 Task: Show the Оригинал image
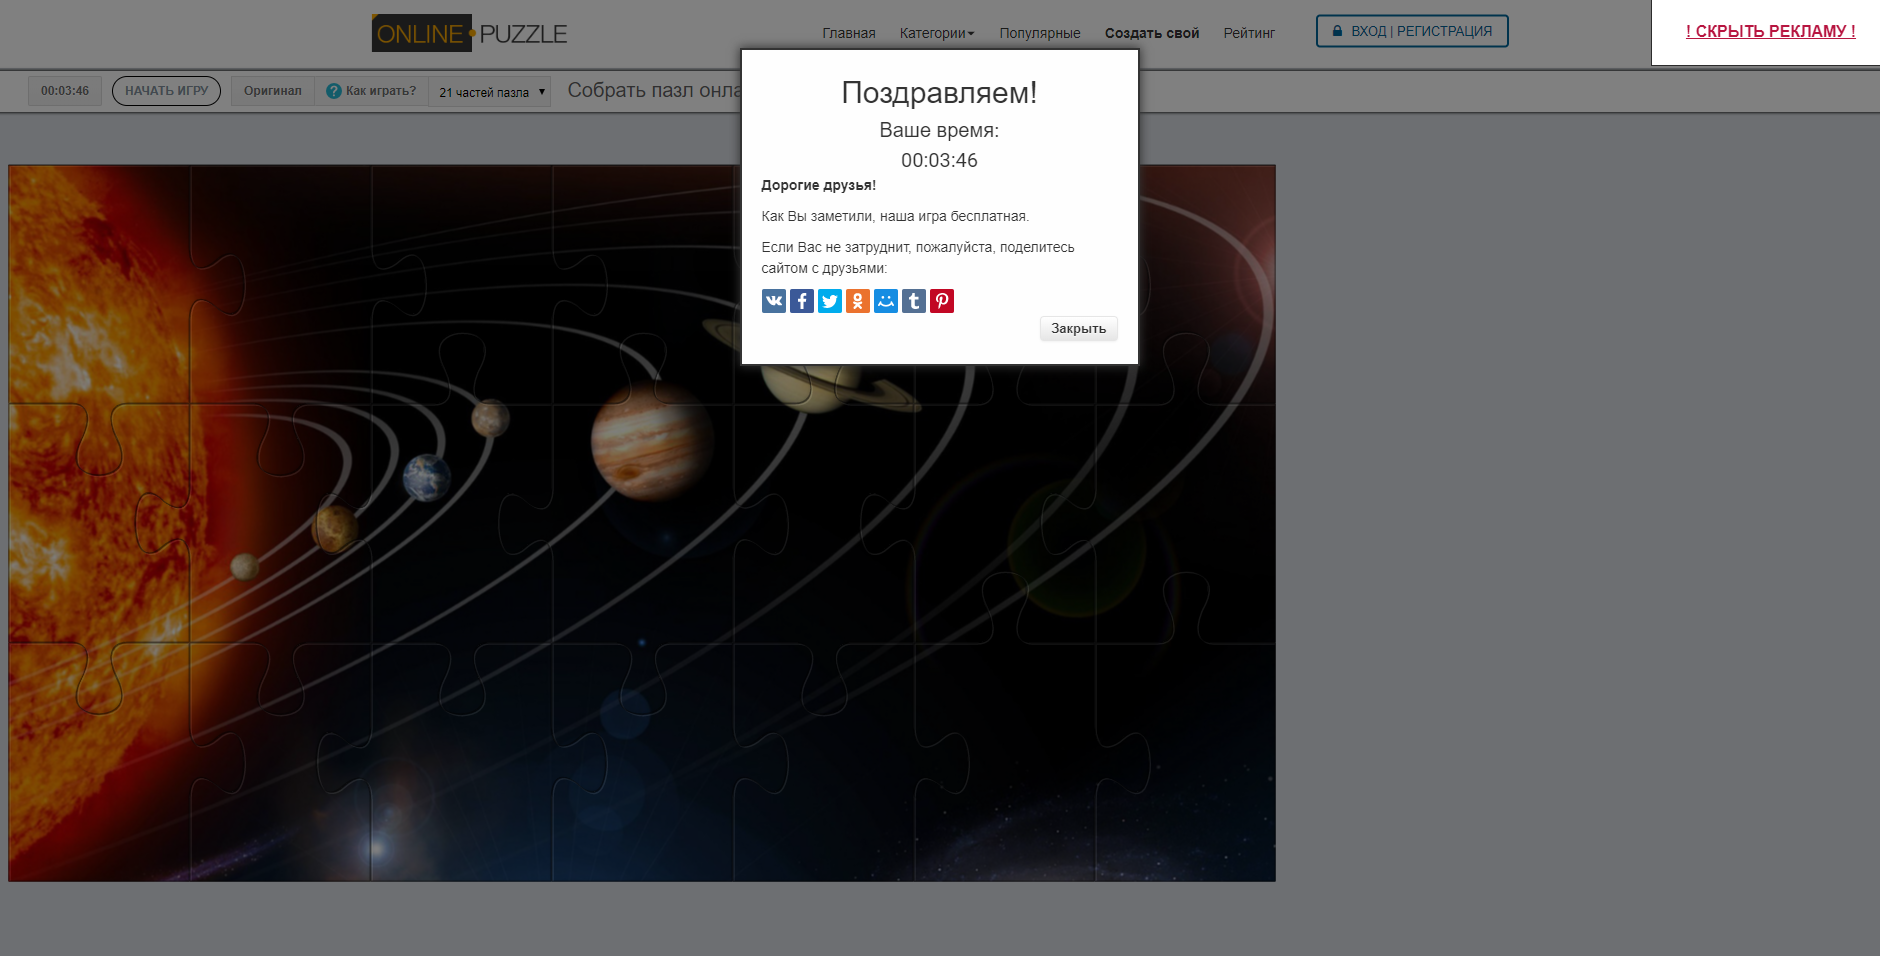point(272,91)
